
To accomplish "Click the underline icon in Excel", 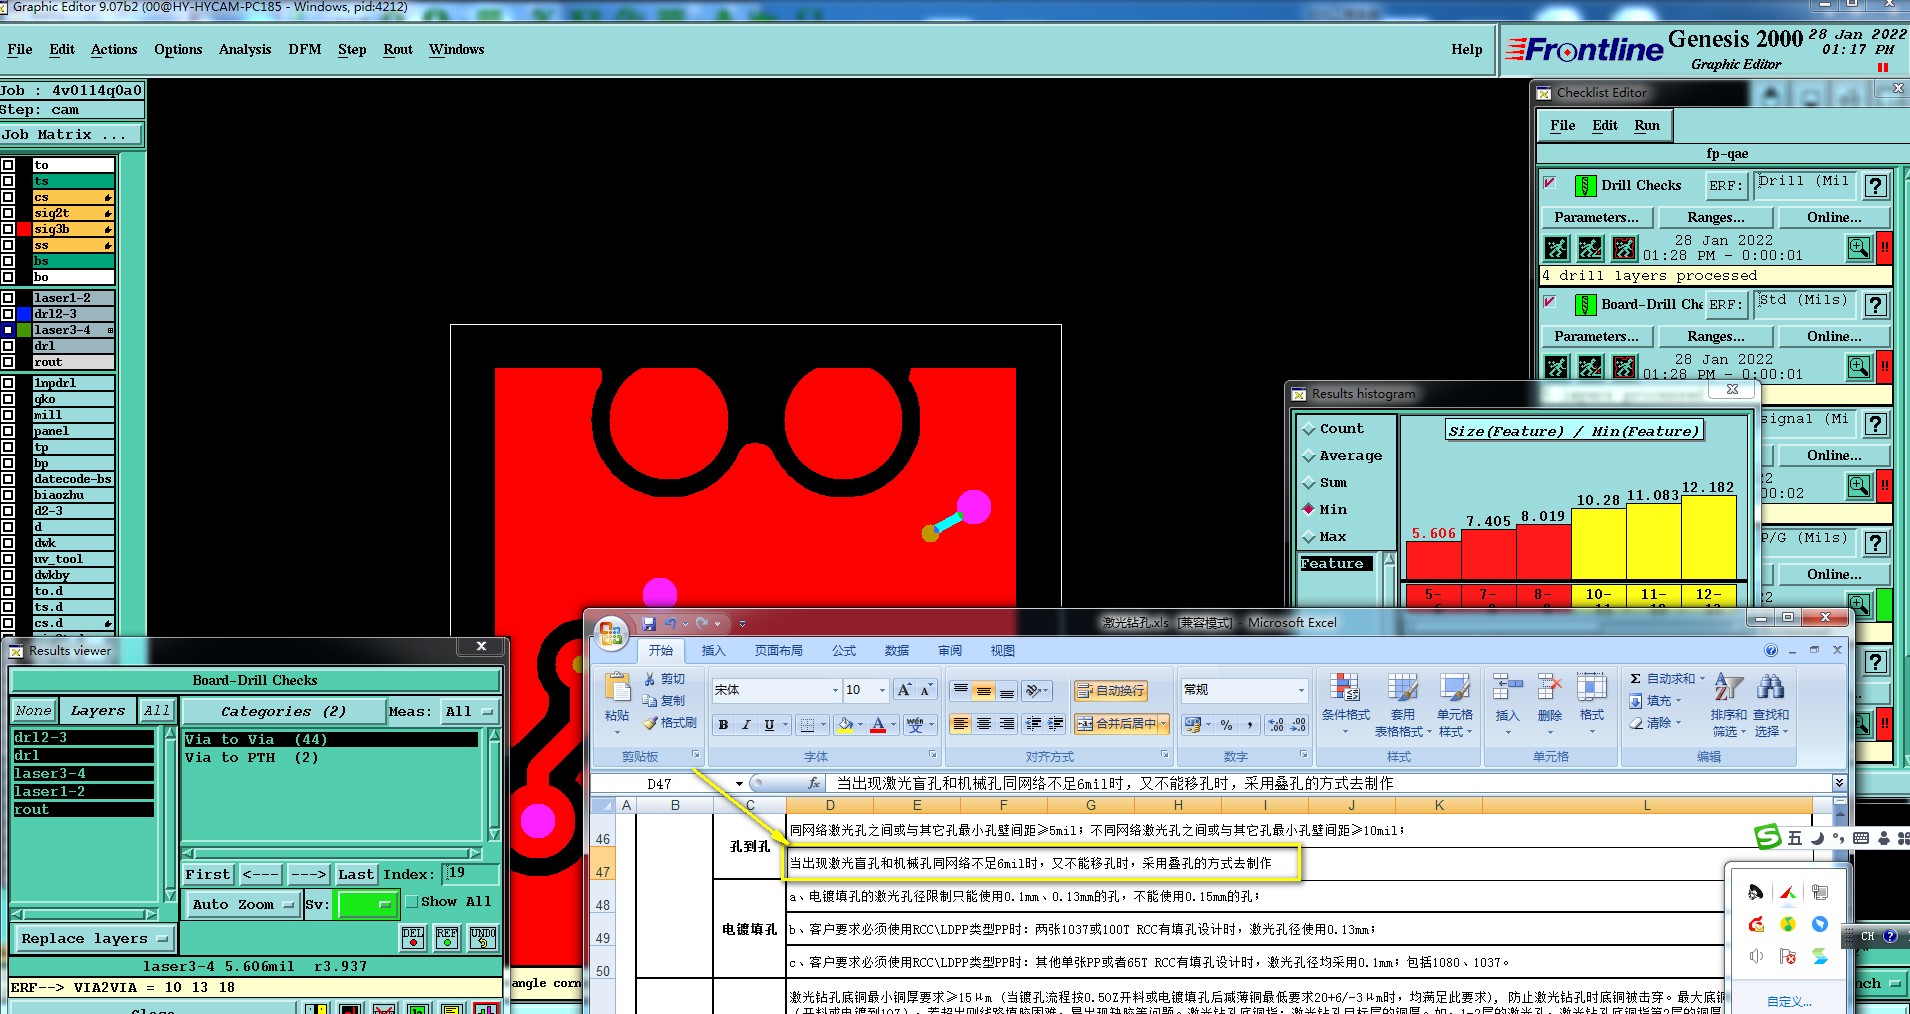I will [x=769, y=725].
